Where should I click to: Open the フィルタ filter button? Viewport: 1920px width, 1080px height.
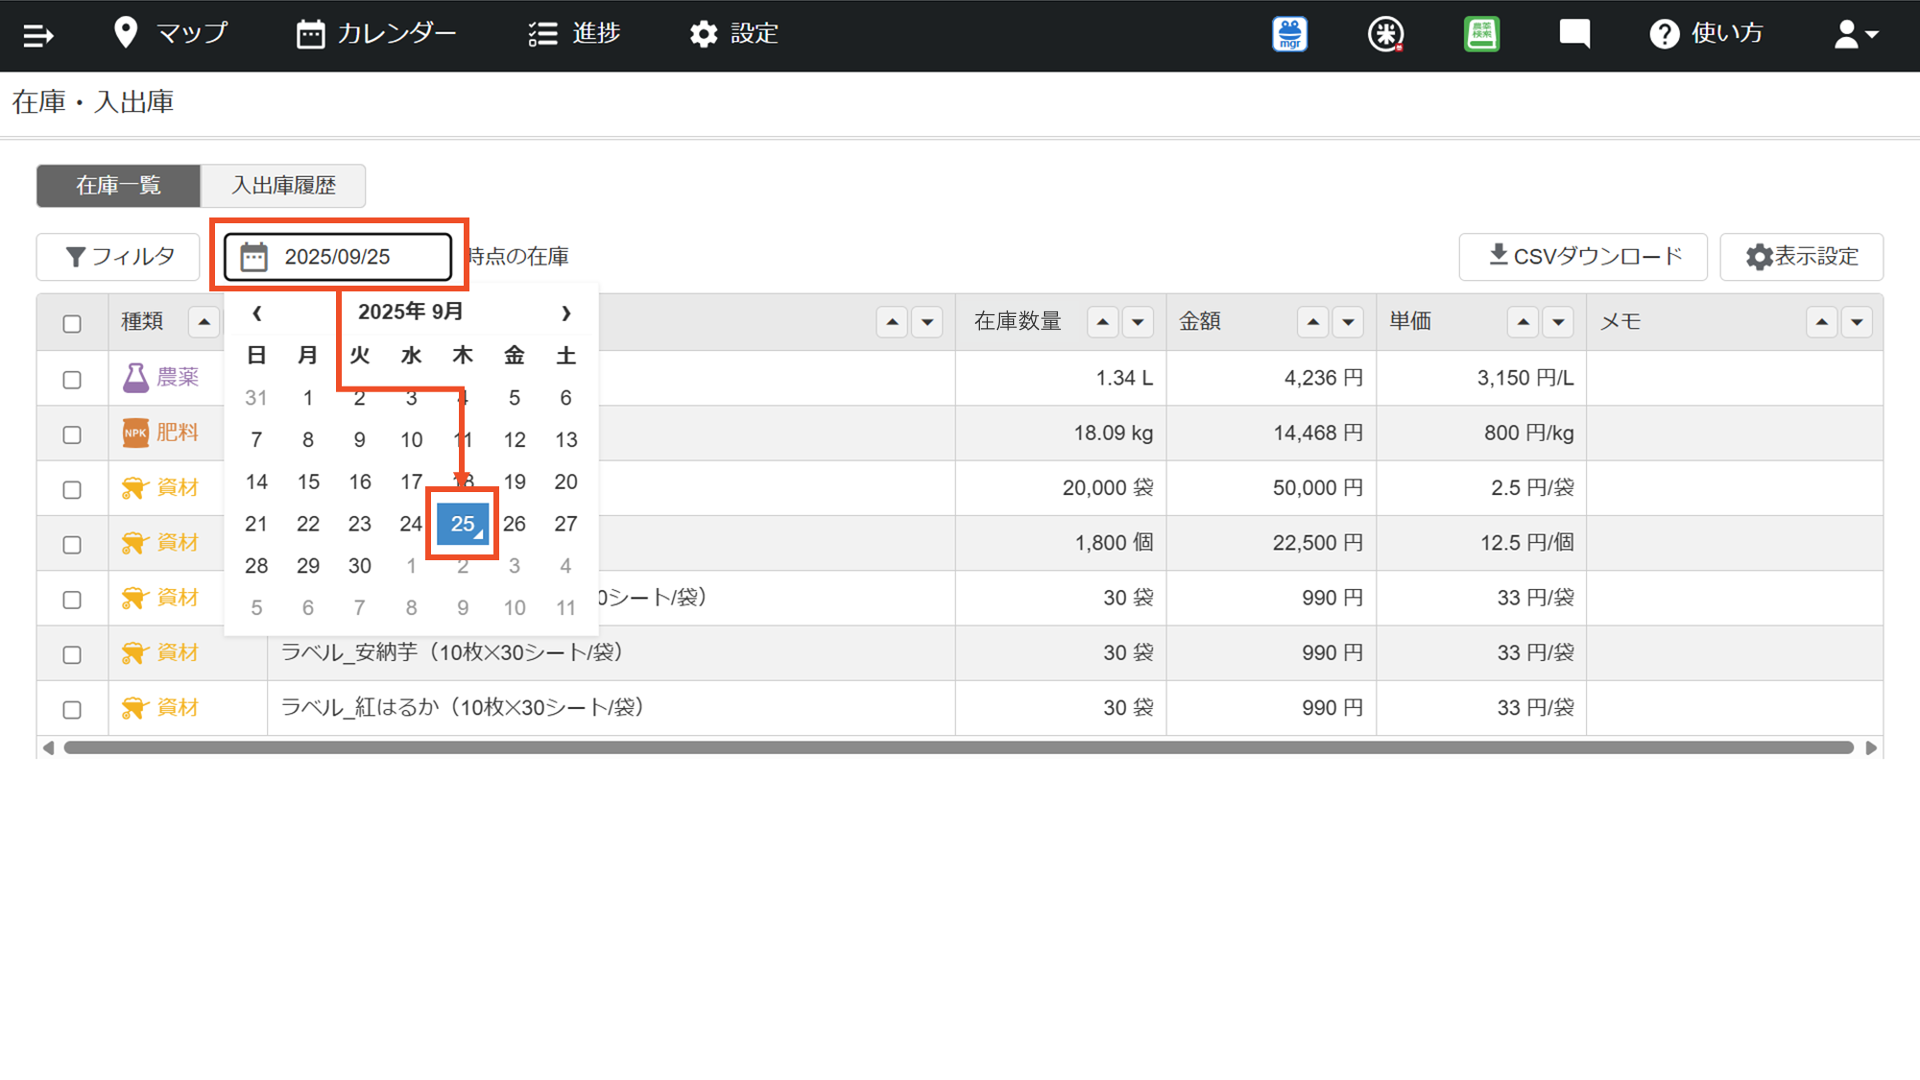(x=119, y=257)
